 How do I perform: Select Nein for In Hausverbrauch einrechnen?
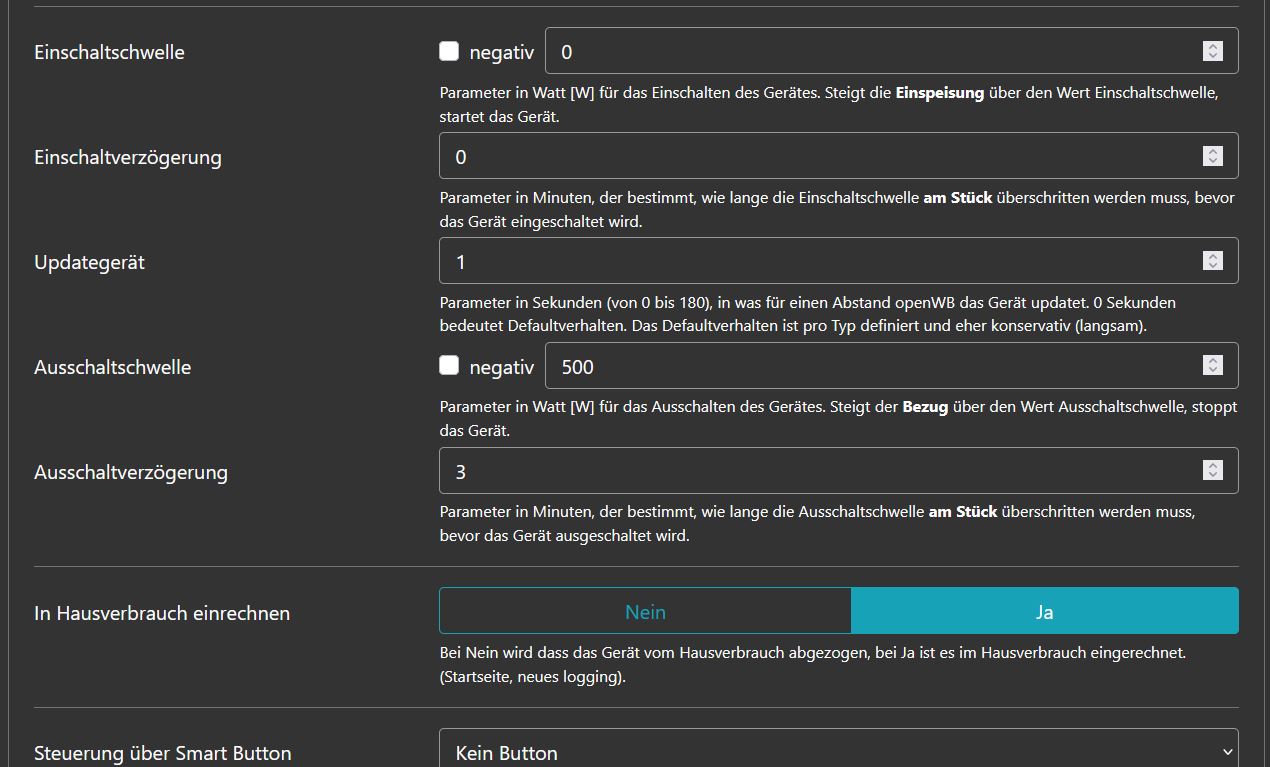pyautogui.click(x=645, y=611)
